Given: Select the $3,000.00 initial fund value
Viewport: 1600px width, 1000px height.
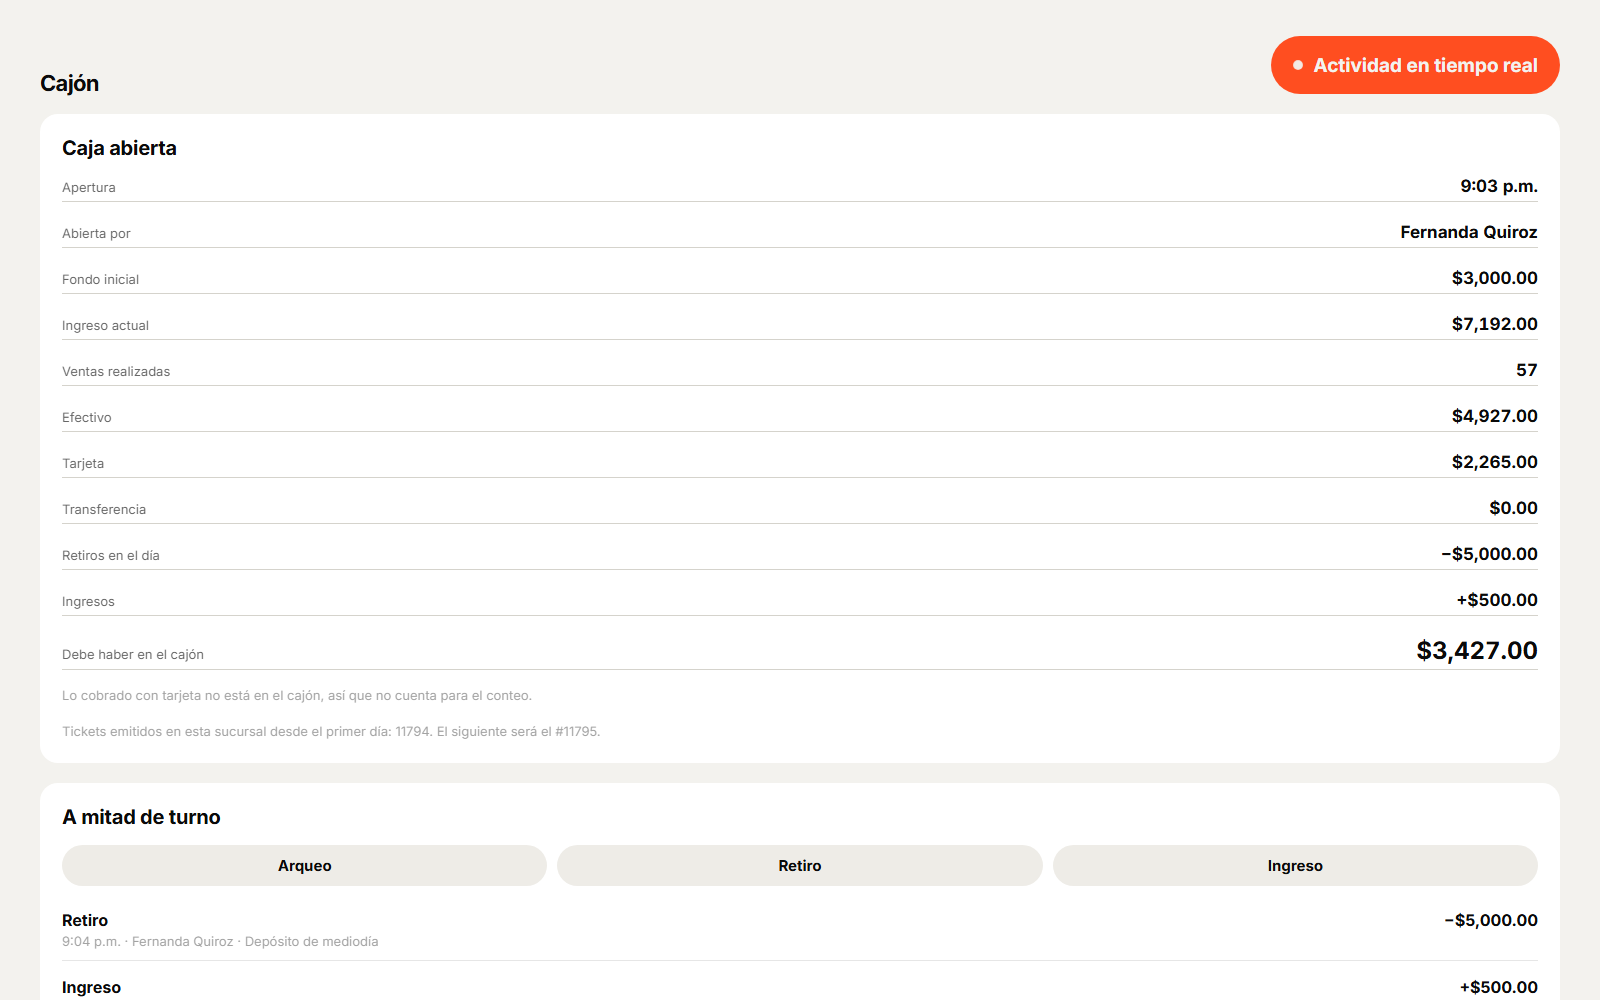Looking at the screenshot, I should point(1495,278).
